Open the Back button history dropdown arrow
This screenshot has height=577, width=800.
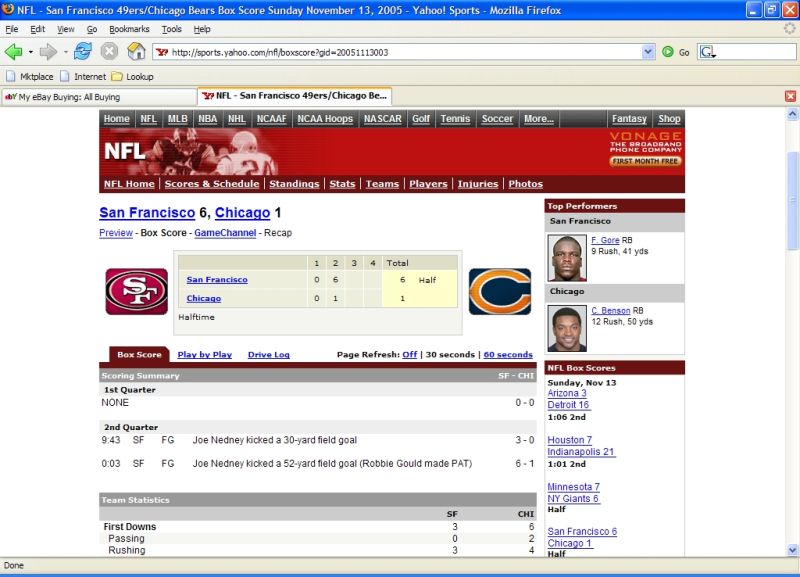pos(31,52)
